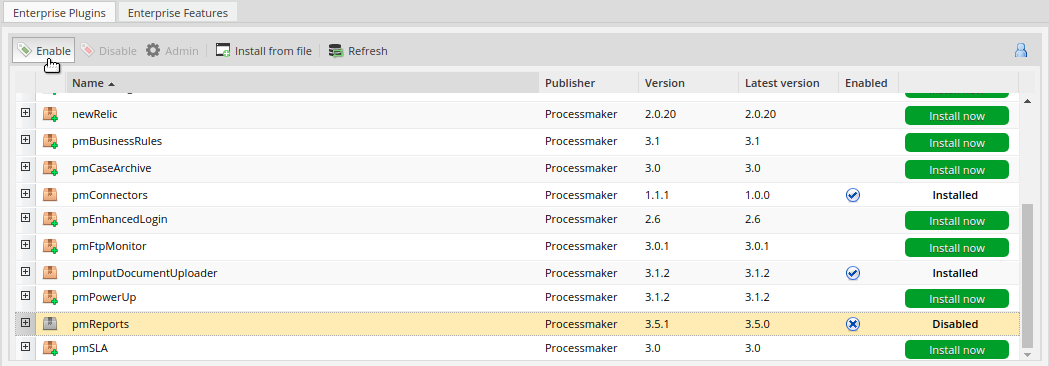Click the Refresh database icon

[336, 51]
